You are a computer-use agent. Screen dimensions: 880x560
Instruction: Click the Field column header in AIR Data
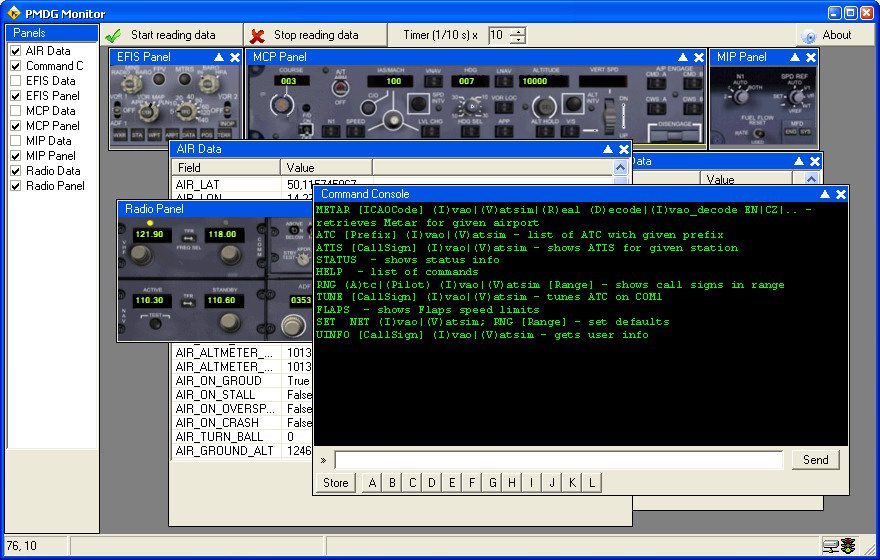226,168
